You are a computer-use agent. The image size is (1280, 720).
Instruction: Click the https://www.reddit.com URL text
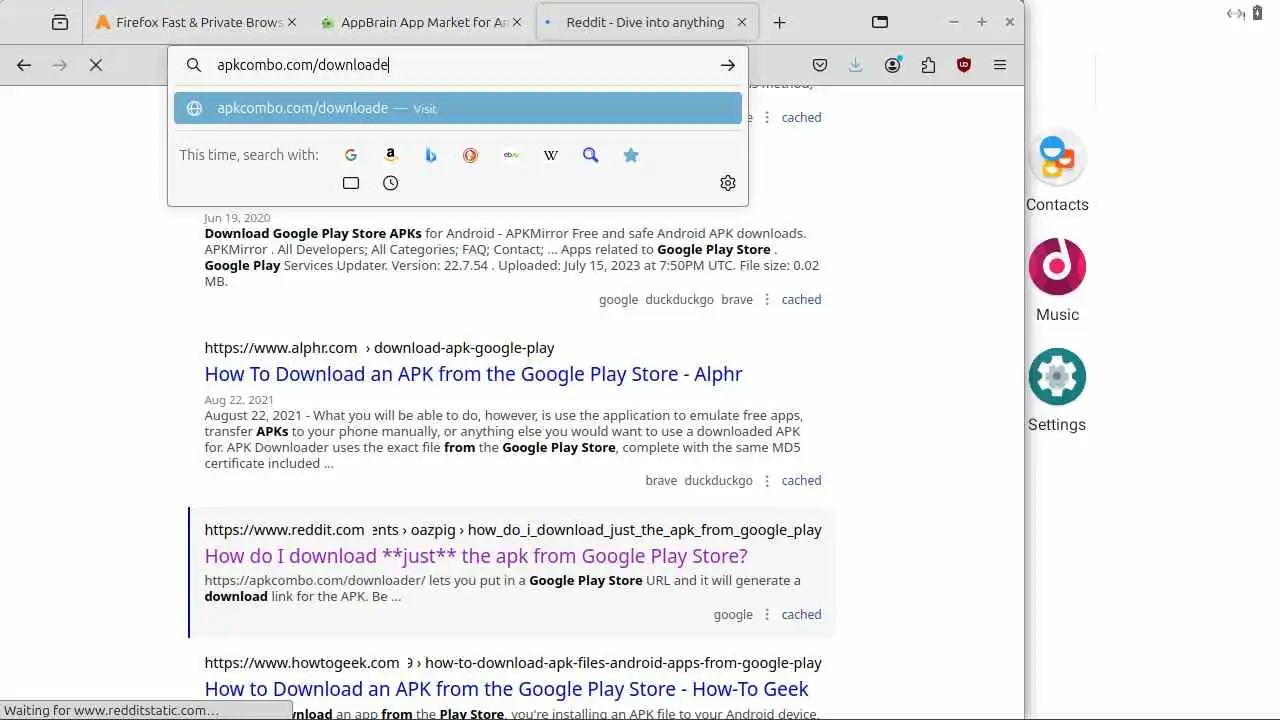(x=285, y=530)
